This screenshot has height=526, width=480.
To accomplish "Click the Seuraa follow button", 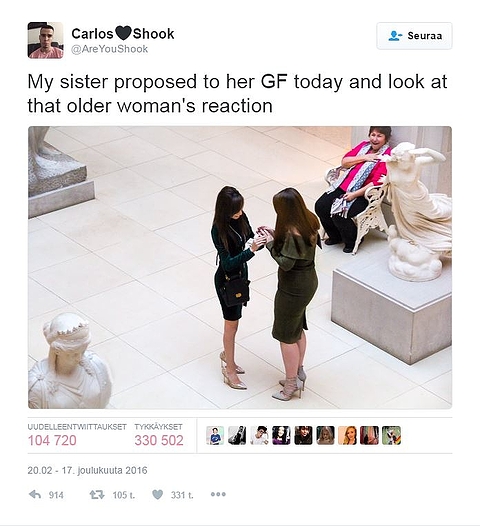I will (x=414, y=36).
